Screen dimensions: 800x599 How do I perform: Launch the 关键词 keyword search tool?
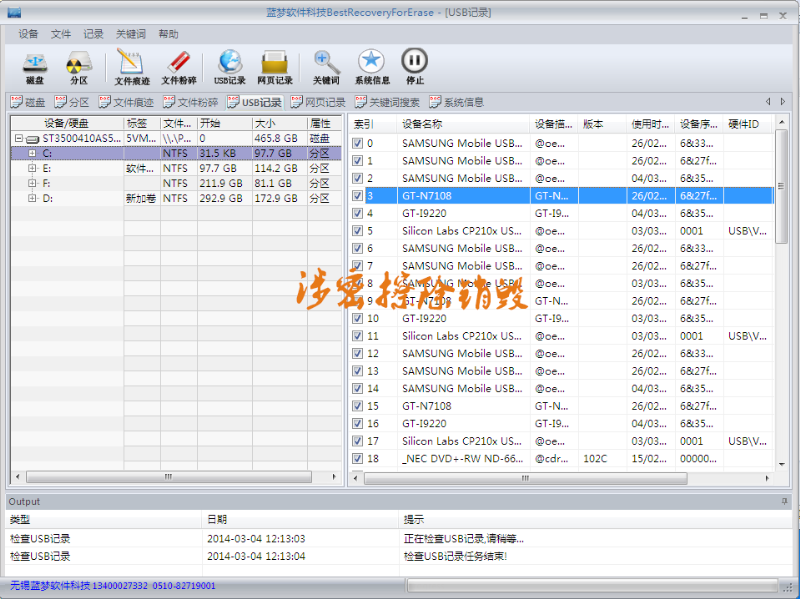pos(326,66)
